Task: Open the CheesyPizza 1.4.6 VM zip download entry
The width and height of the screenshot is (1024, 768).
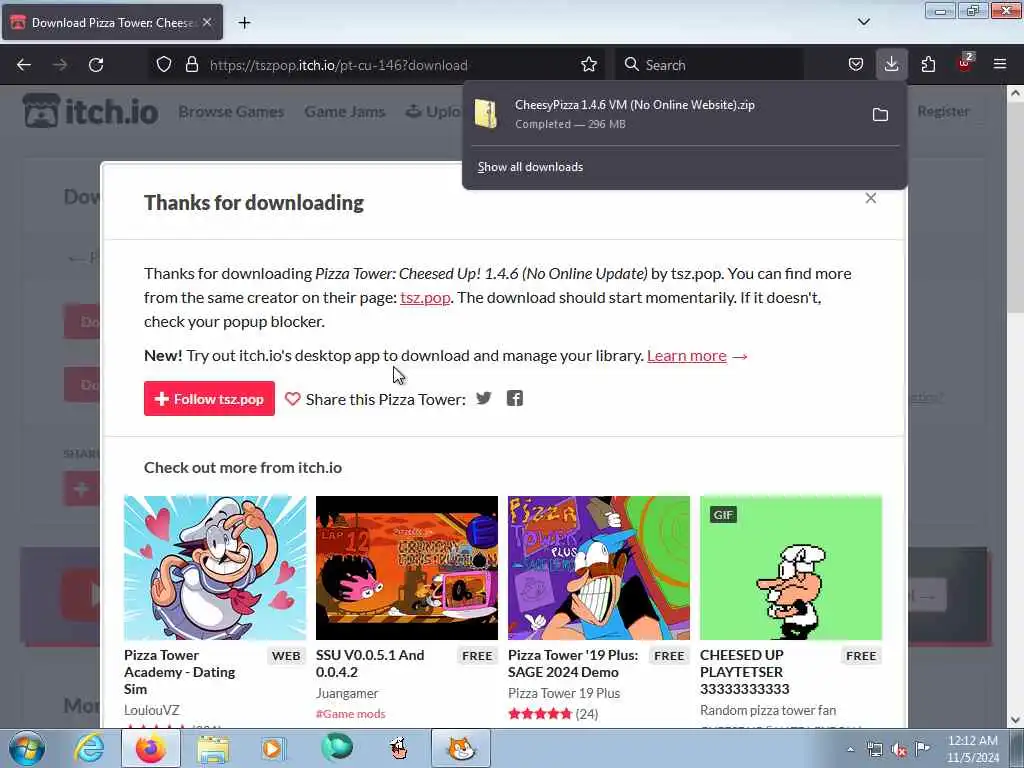Action: (x=666, y=114)
